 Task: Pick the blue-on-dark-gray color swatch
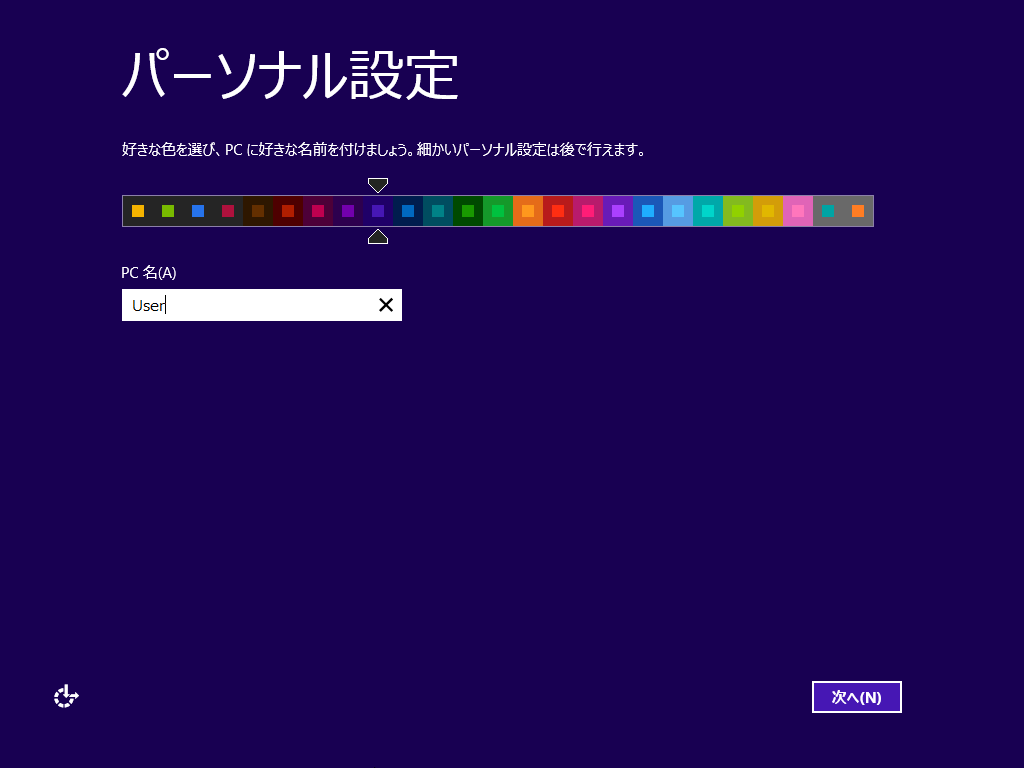pyautogui.click(x=198, y=211)
